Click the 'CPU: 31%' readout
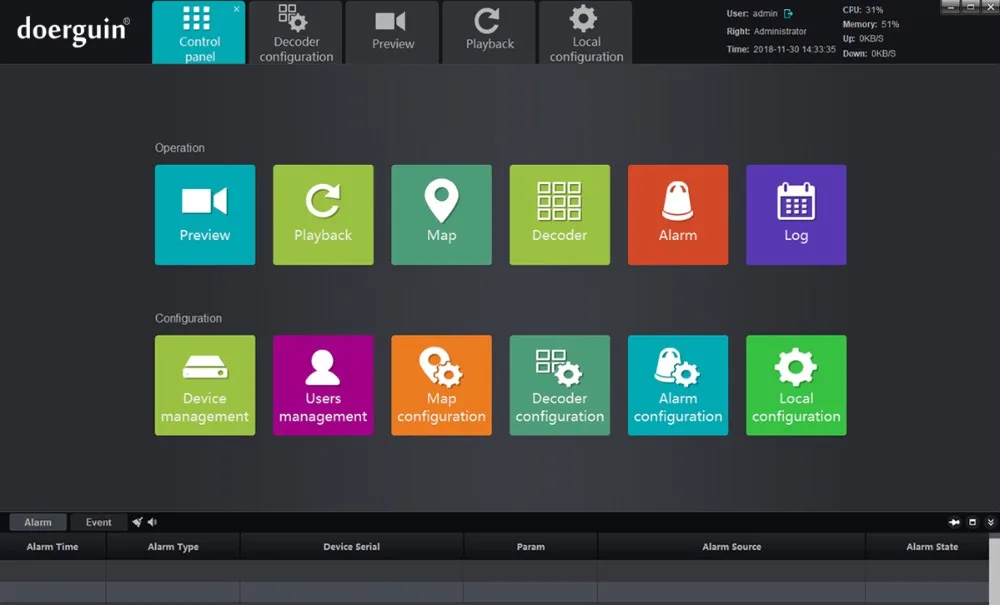Viewport: 1000px width, 605px height. tap(863, 10)
